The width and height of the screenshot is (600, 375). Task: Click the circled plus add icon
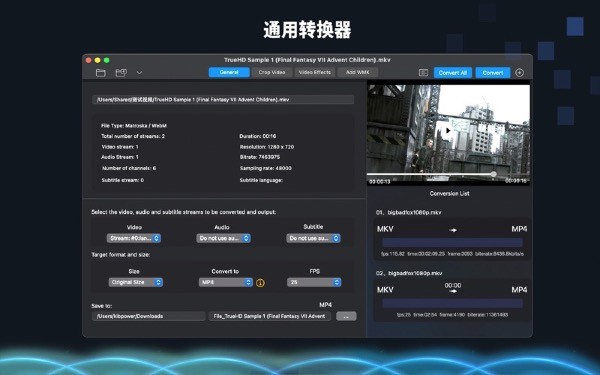tap(519, 73)
